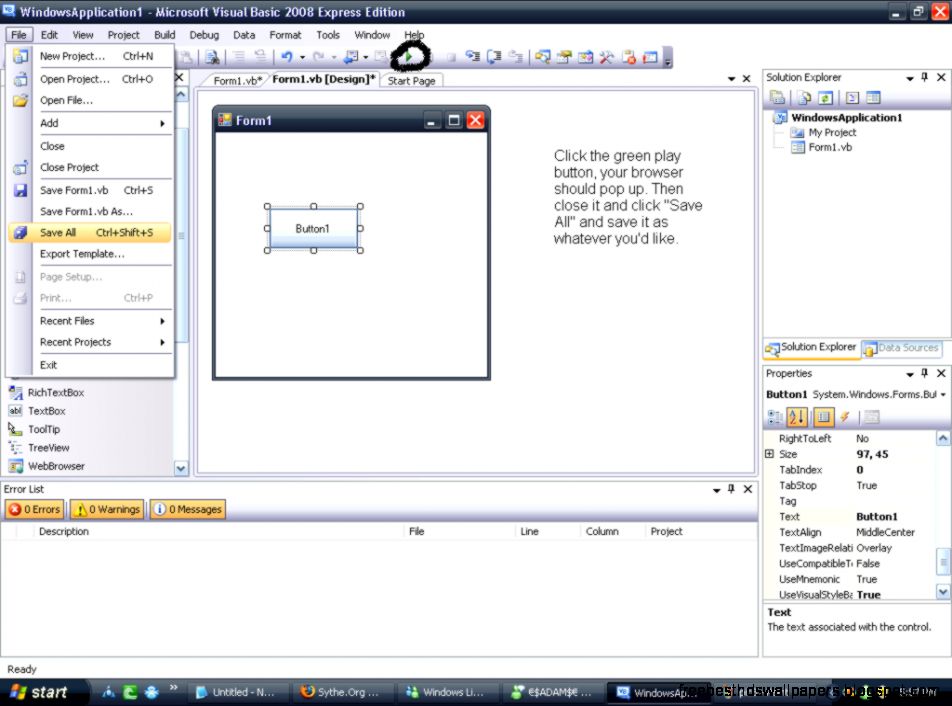This screenshot has height=706, width=952.
Task: Select WebBrowser control in Toolbox
Action: pyautogui.click(x=47, y=466)
